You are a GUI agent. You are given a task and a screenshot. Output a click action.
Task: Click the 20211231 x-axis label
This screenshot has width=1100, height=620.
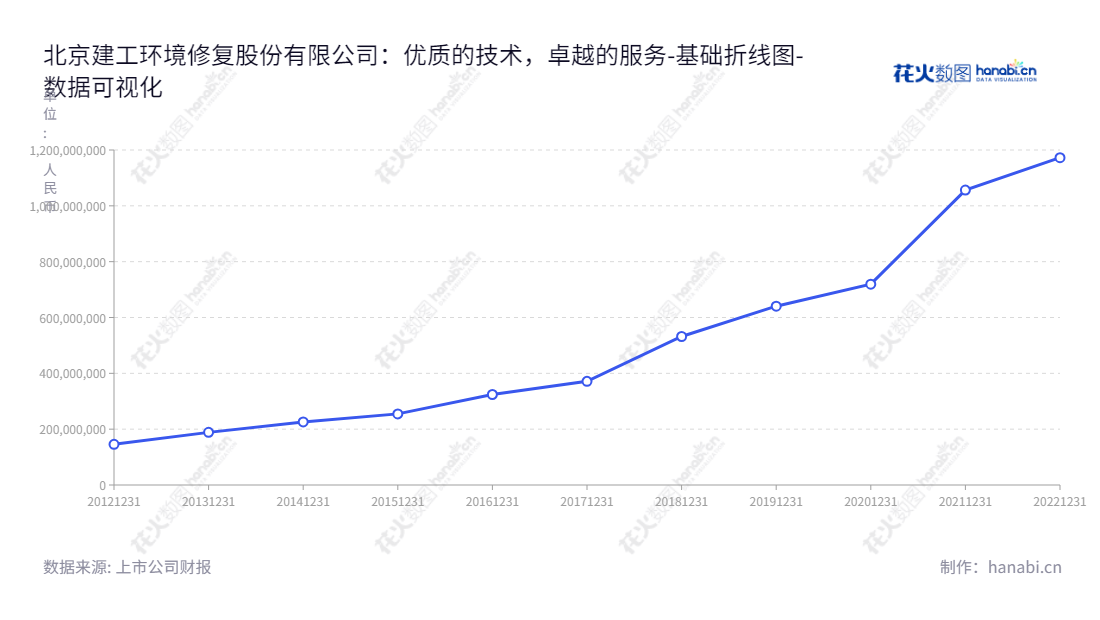(x=965, y=501)
